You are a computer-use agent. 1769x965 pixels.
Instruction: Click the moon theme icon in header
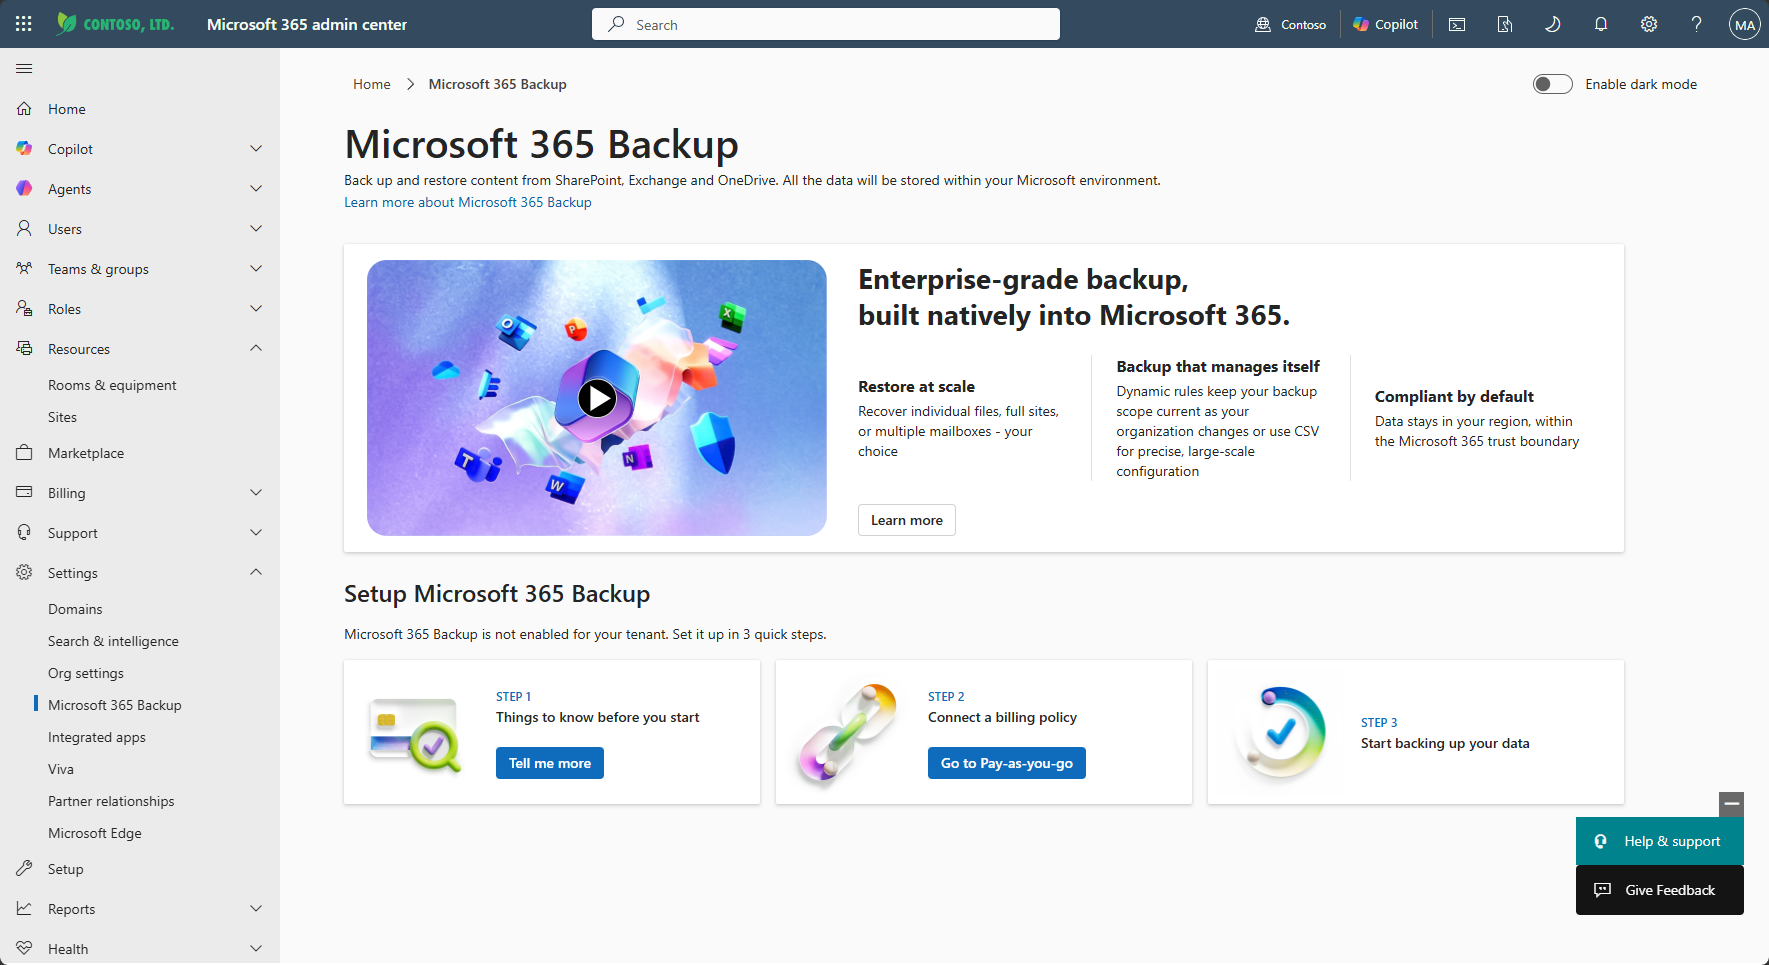1553,24
